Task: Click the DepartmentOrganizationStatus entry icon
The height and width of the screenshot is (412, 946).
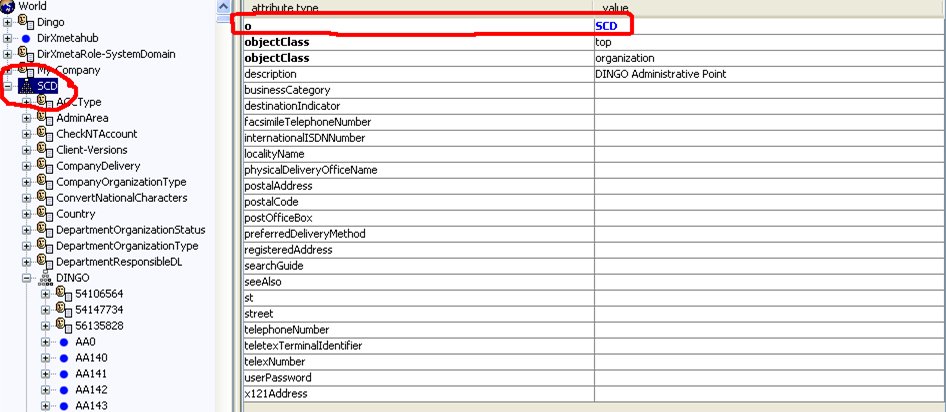Action: tap(45, 229)
